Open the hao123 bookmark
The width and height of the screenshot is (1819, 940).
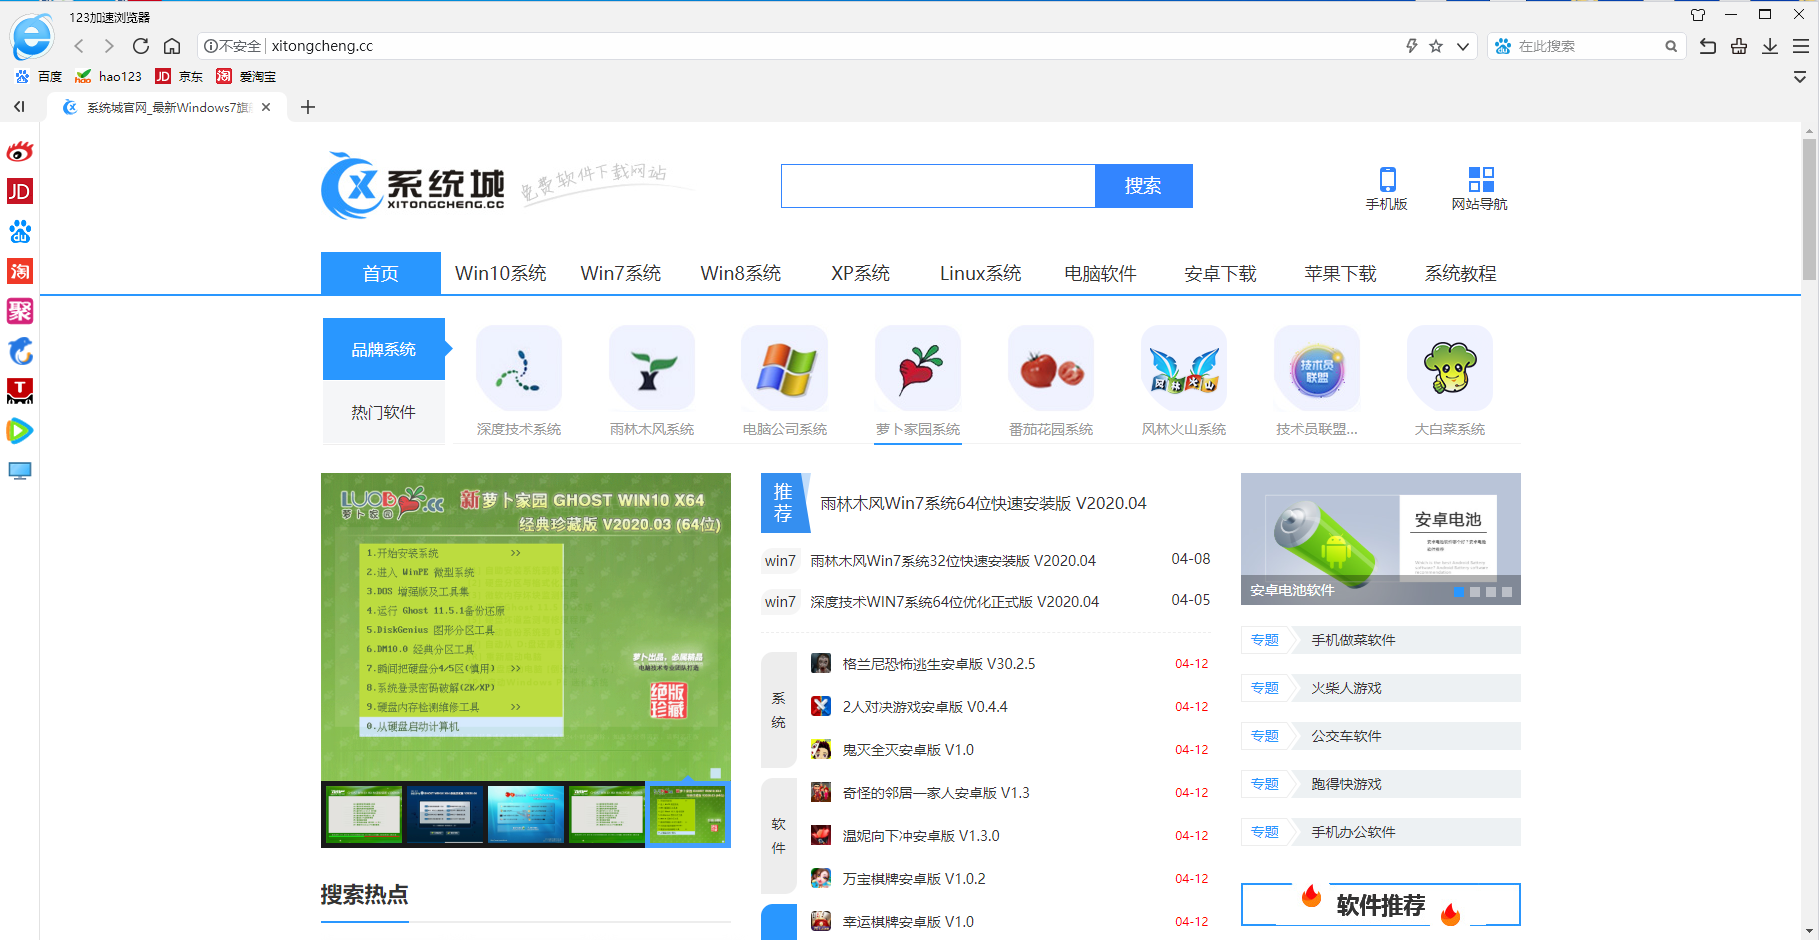[108, 77]
